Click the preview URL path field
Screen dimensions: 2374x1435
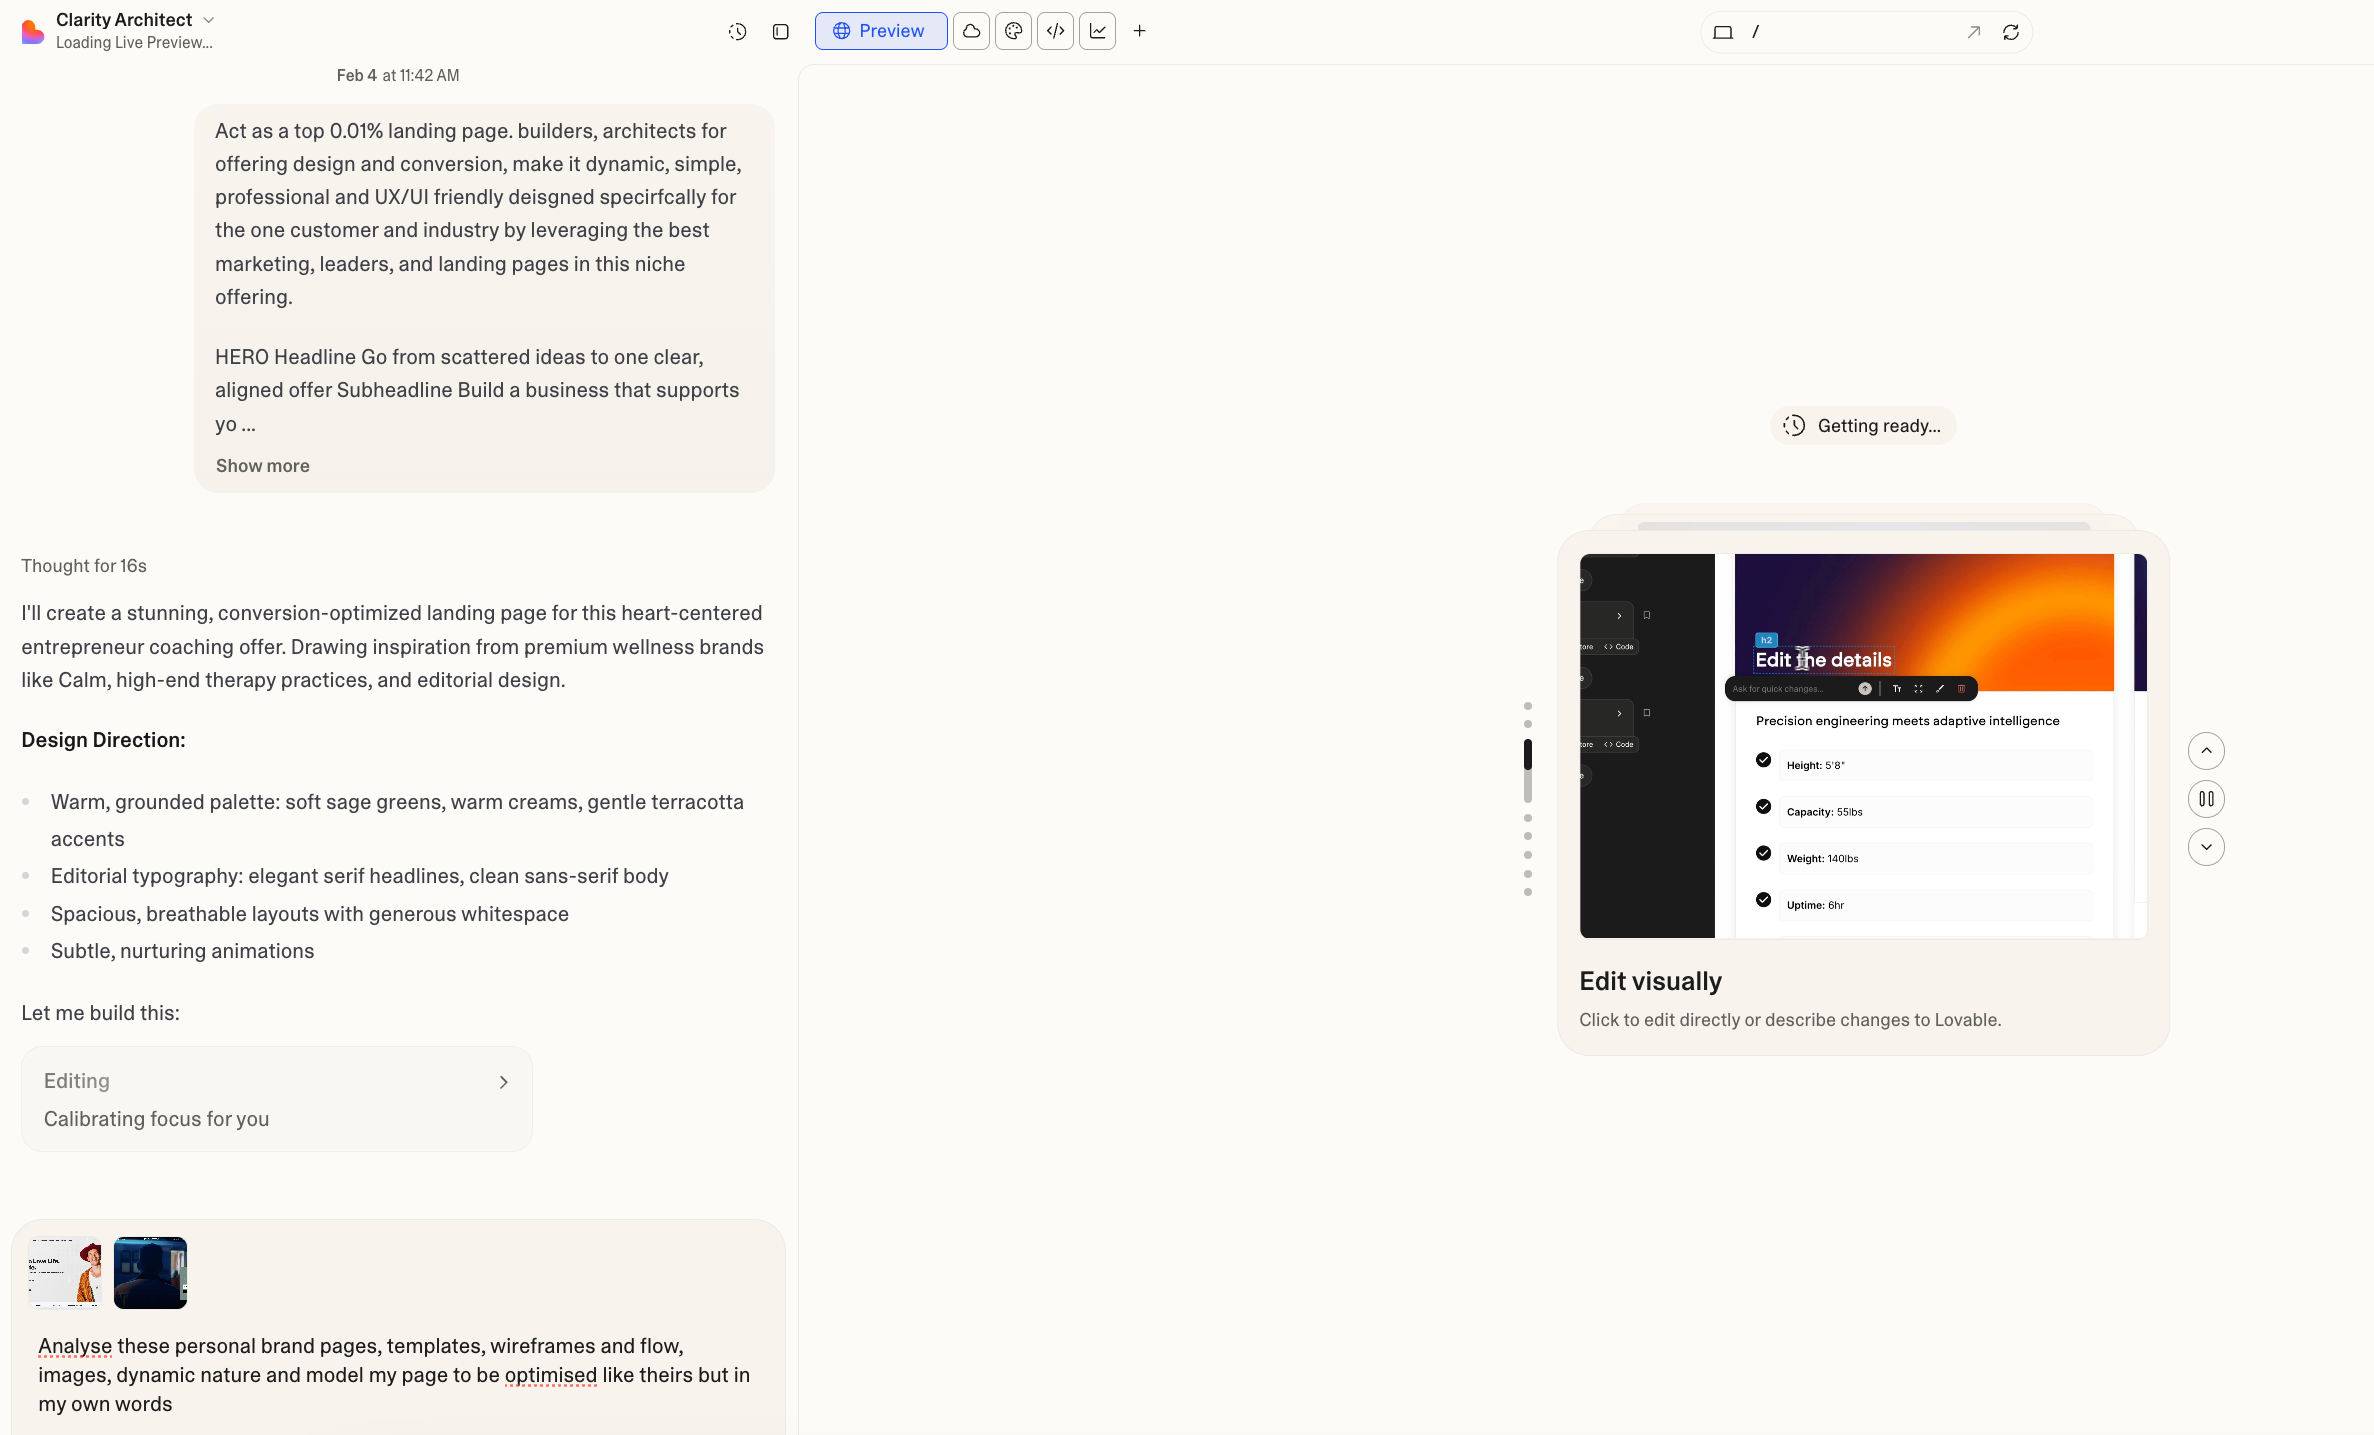(1850, 32)
